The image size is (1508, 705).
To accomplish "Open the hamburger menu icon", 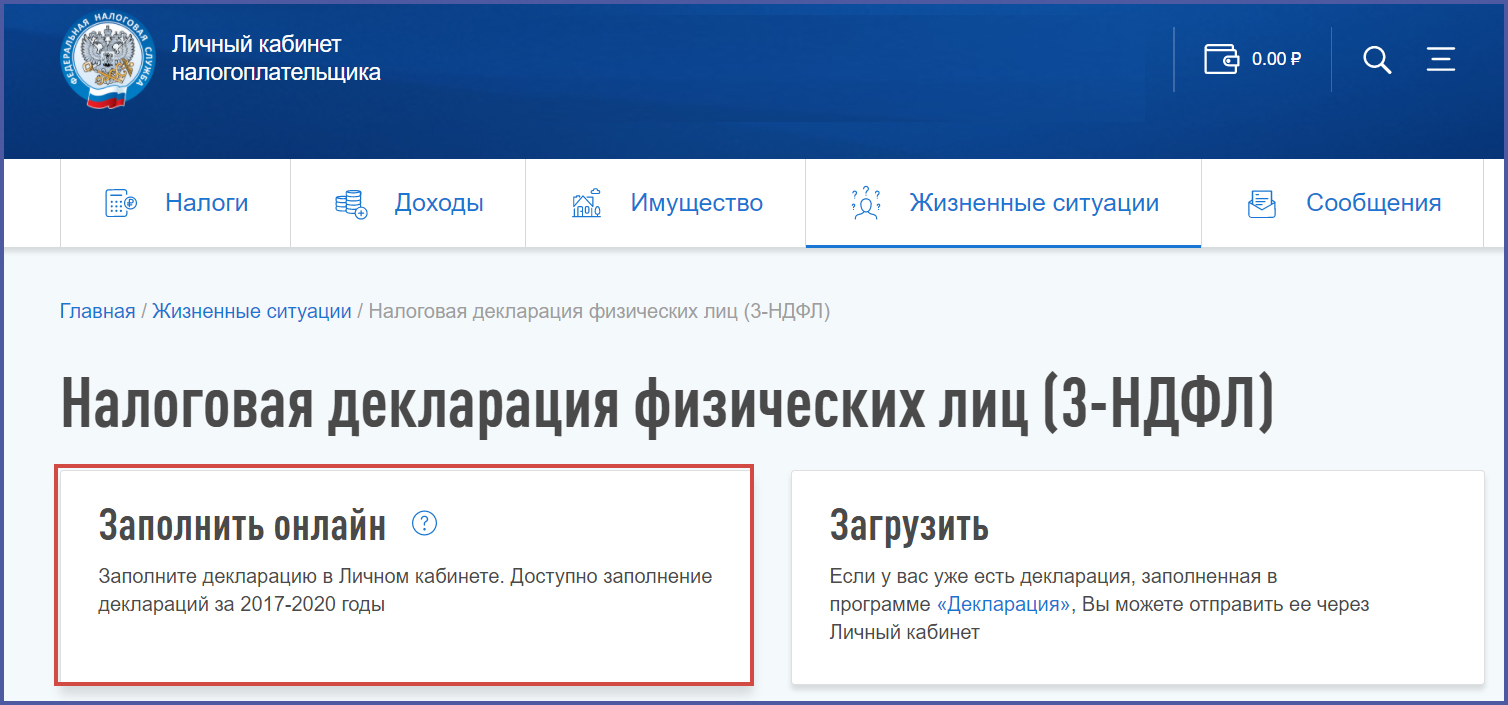I will click(1440, 59).
